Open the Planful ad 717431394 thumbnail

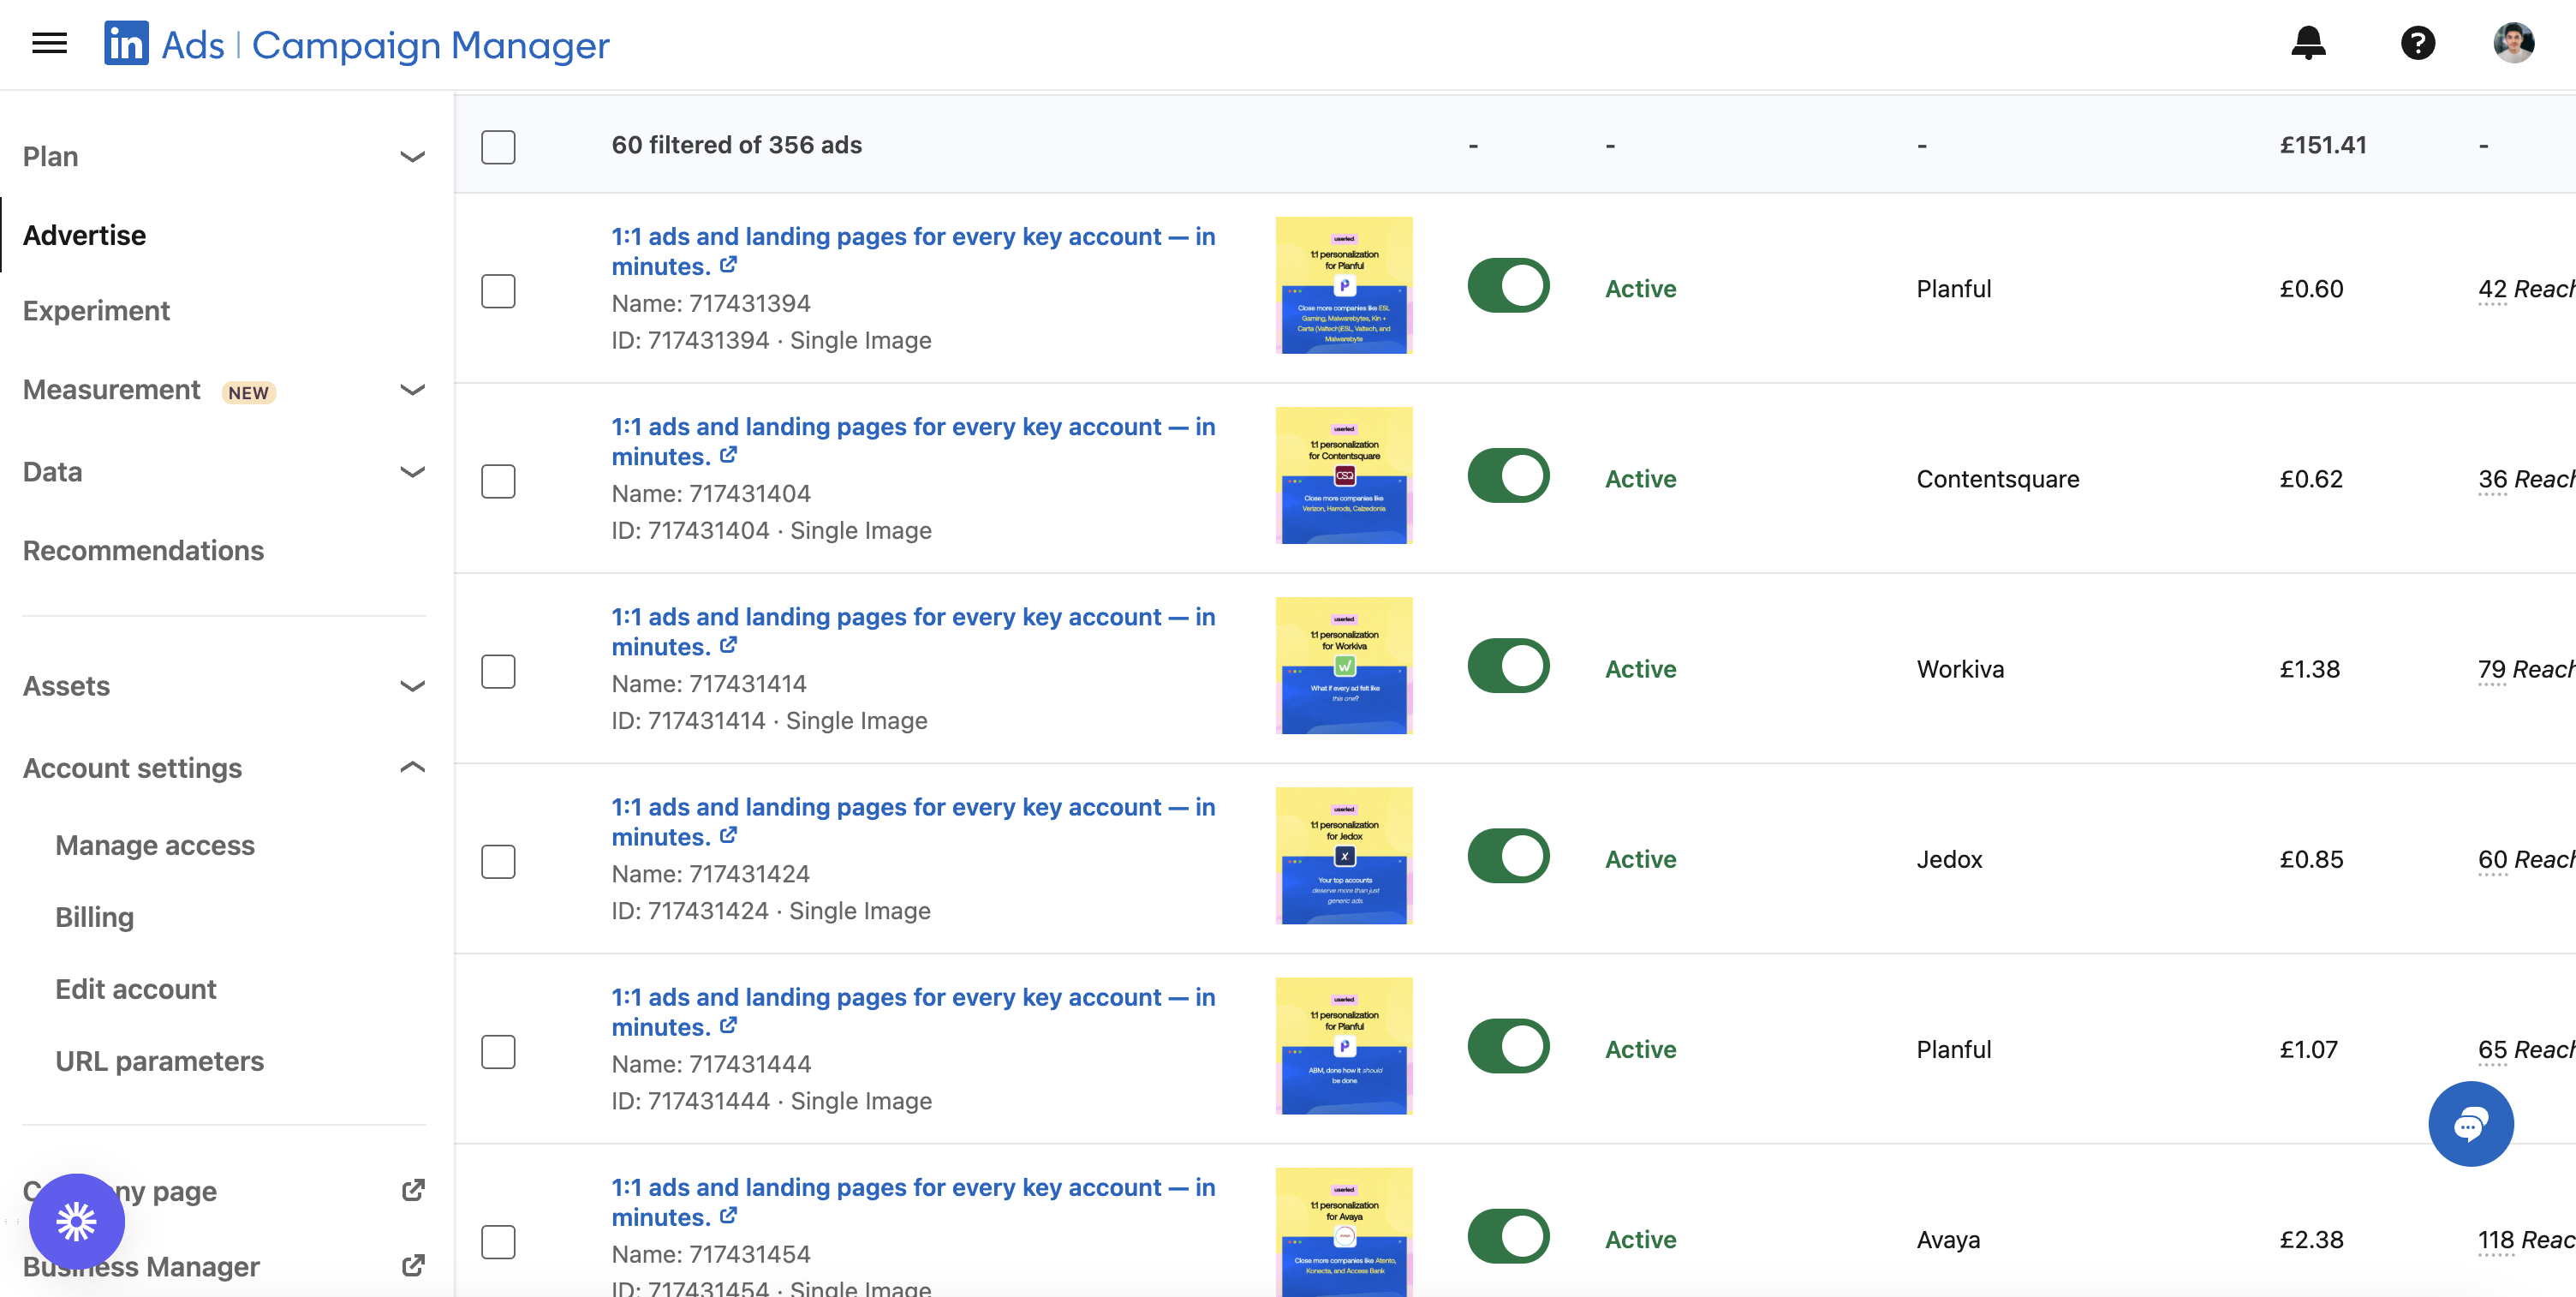pyautogui.click(x=1343, y=285)
